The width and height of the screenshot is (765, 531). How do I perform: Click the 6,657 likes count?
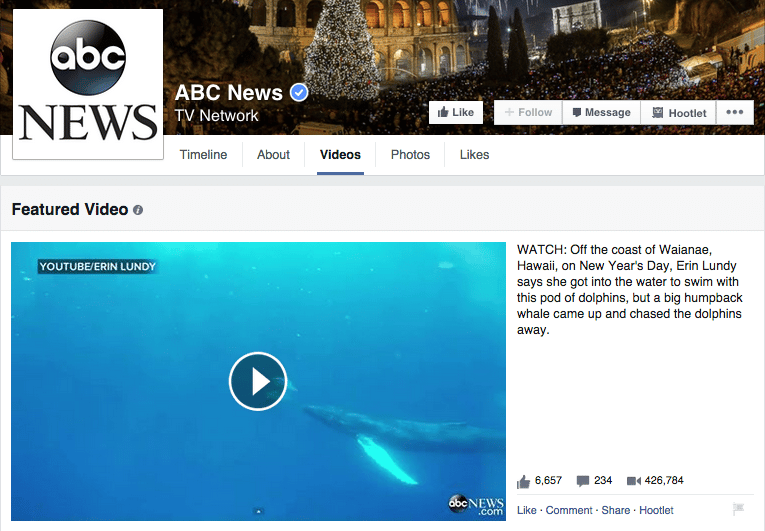548,480
